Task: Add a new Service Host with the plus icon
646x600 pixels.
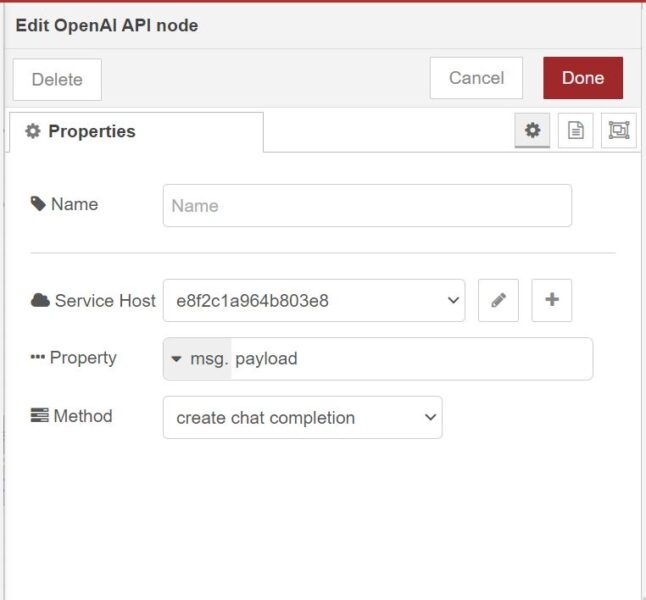Action: [x=551, y=300]
